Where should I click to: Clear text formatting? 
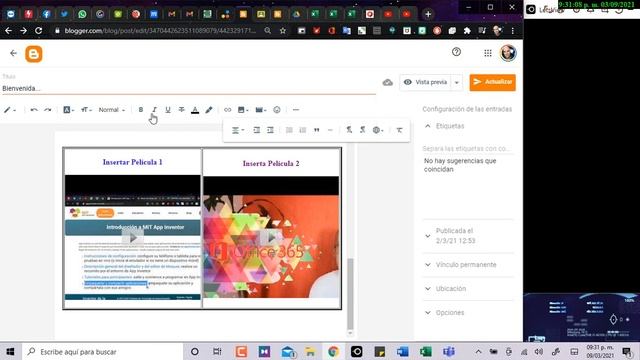click(x=399, y=130)
